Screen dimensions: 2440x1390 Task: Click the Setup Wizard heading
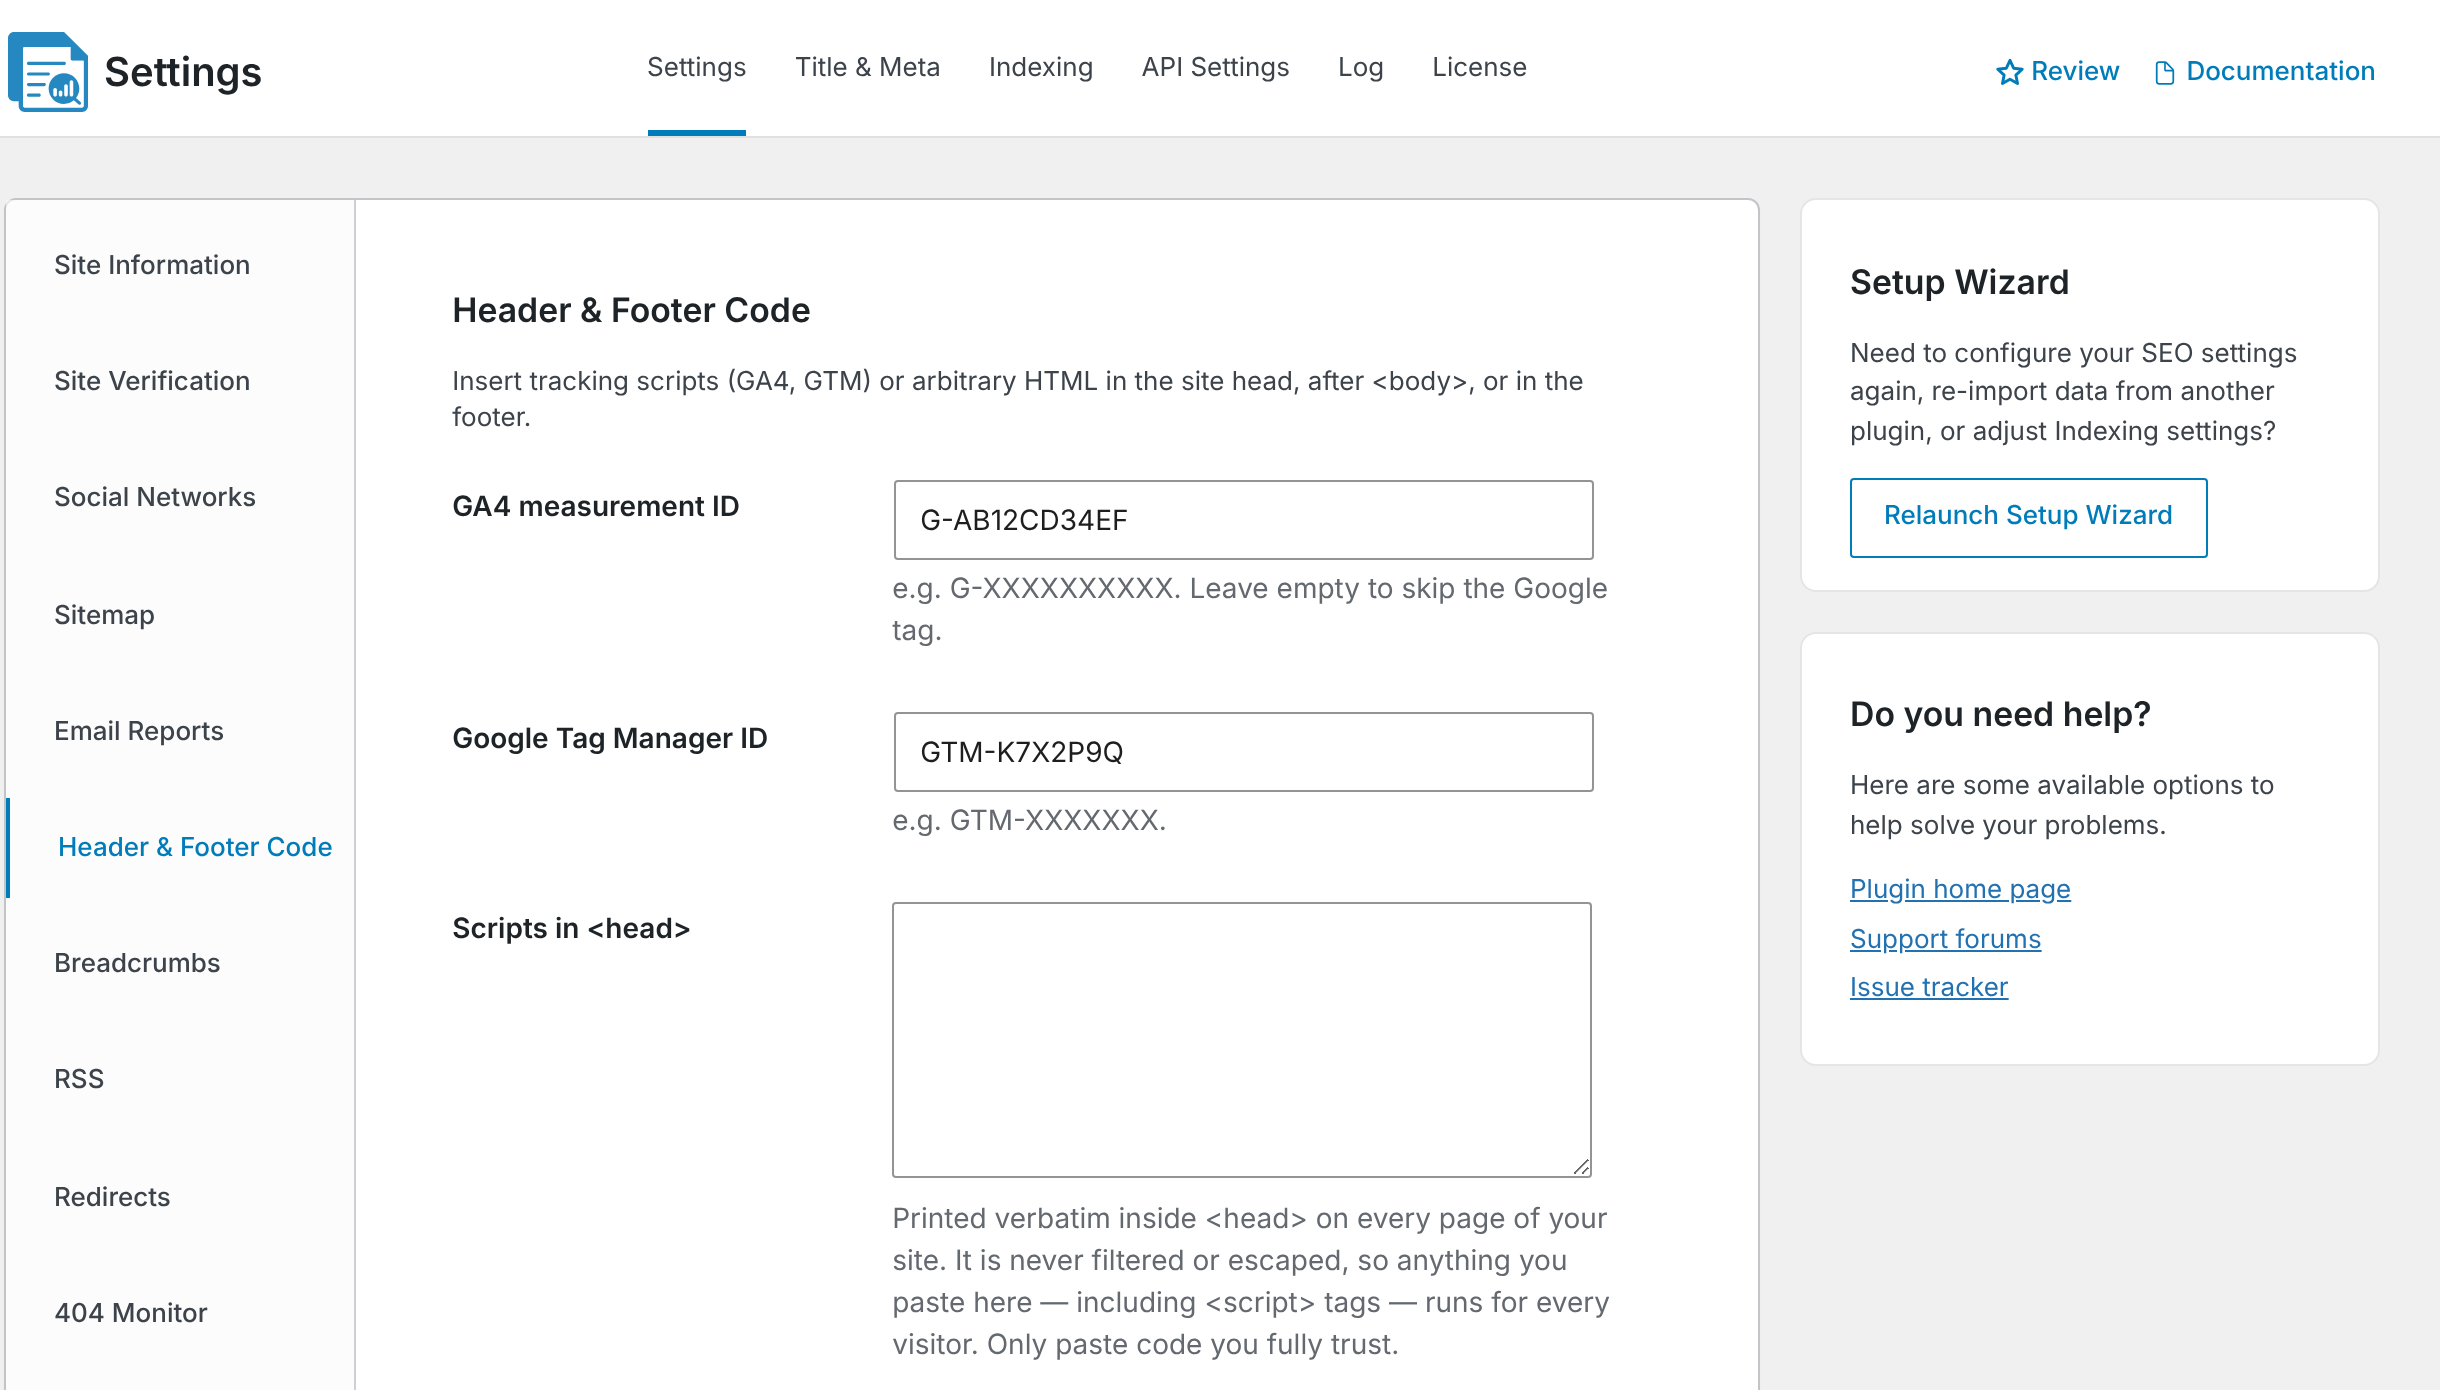click(1959, 282)
